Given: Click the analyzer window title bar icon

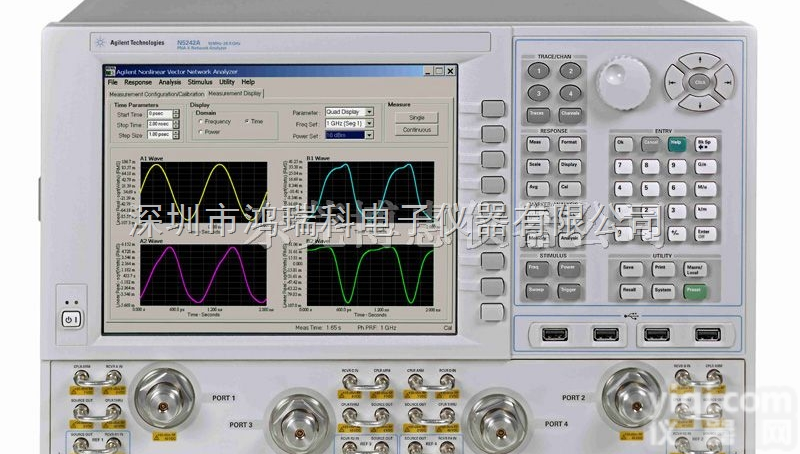Looking at the screenshot, I should tap(110, 72).
